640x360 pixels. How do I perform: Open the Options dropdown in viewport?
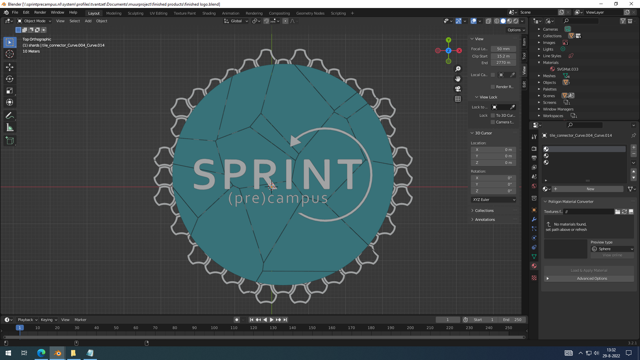coord(516,30)
